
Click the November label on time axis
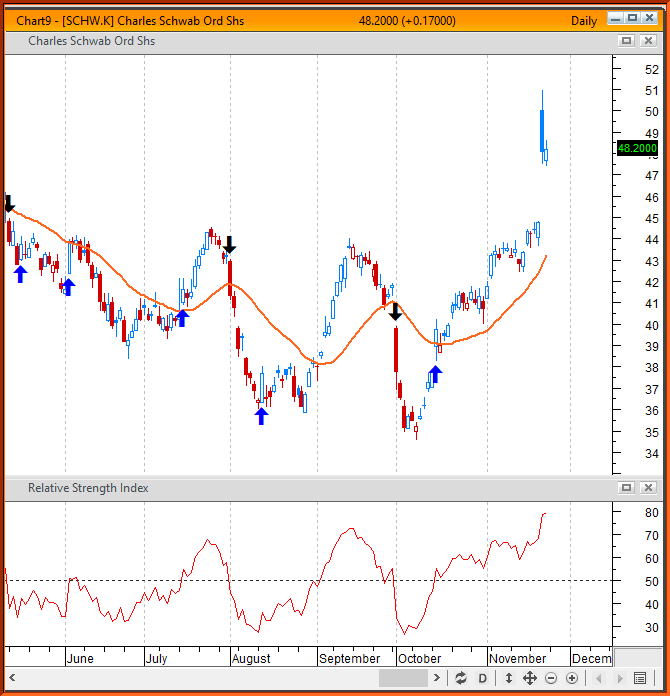coord(517,658)
